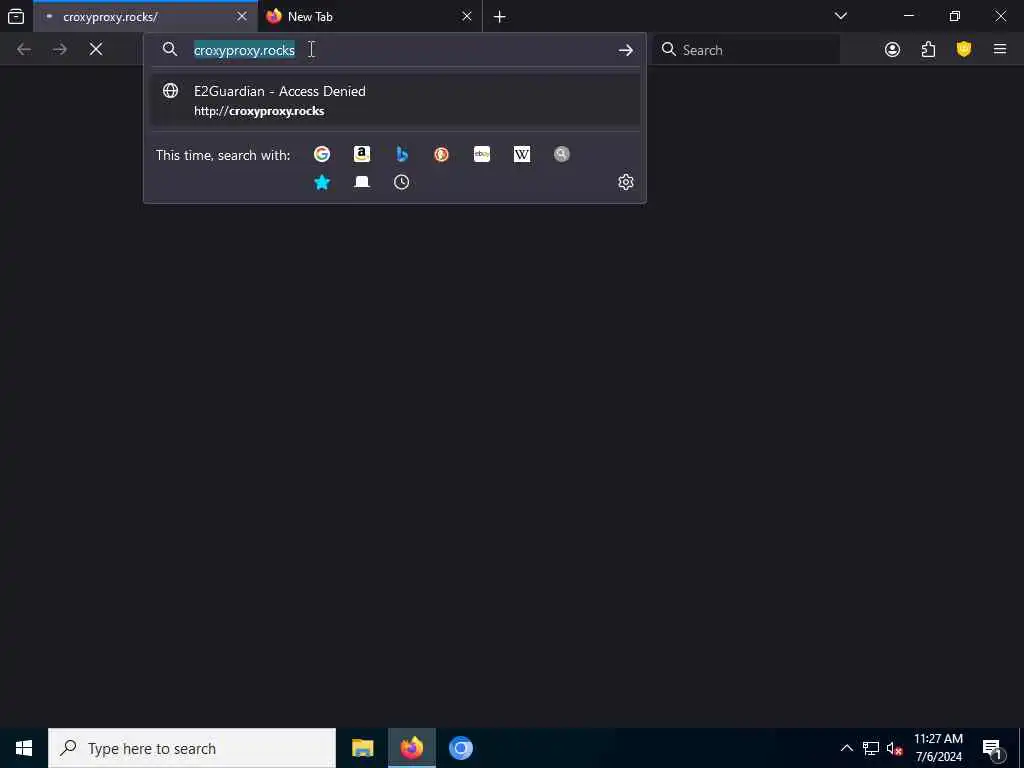Click the Search box in toolbar

[746, 50]
